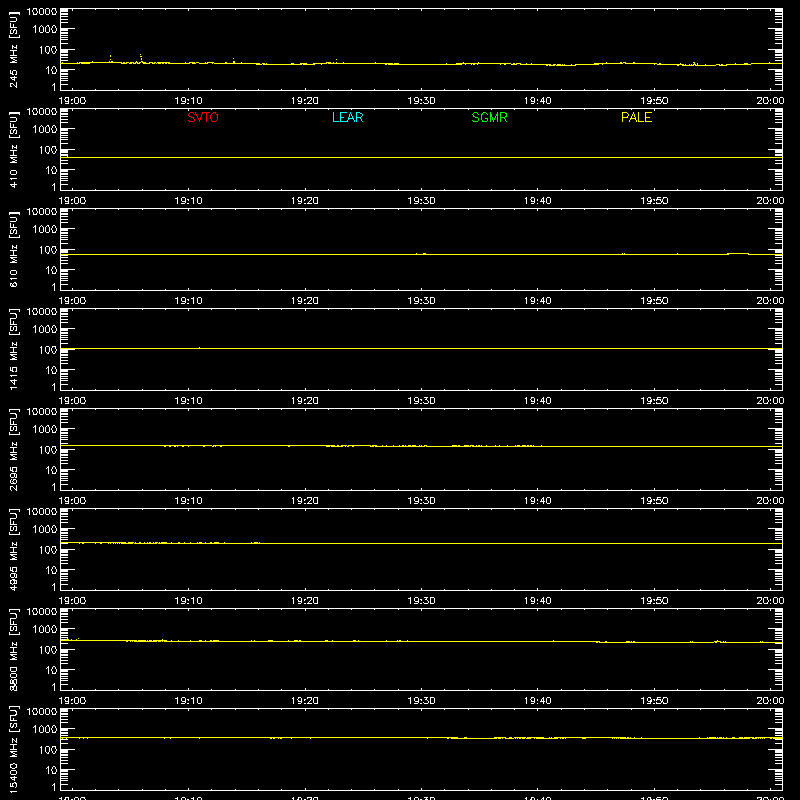
Task: Click 19:00 tick under the 410 MHz plot
Action: coord(72,201)
